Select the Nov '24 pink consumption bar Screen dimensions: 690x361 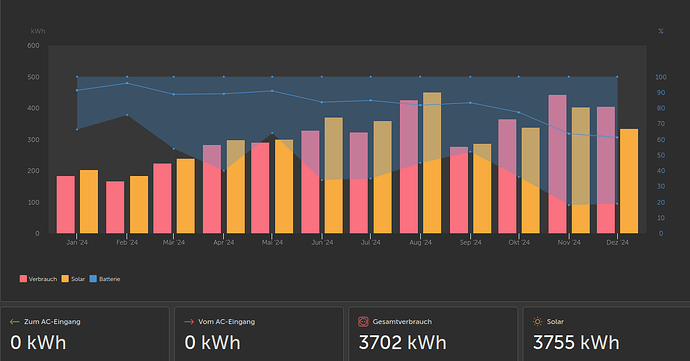pyautogui.click(x=557, y=164)
